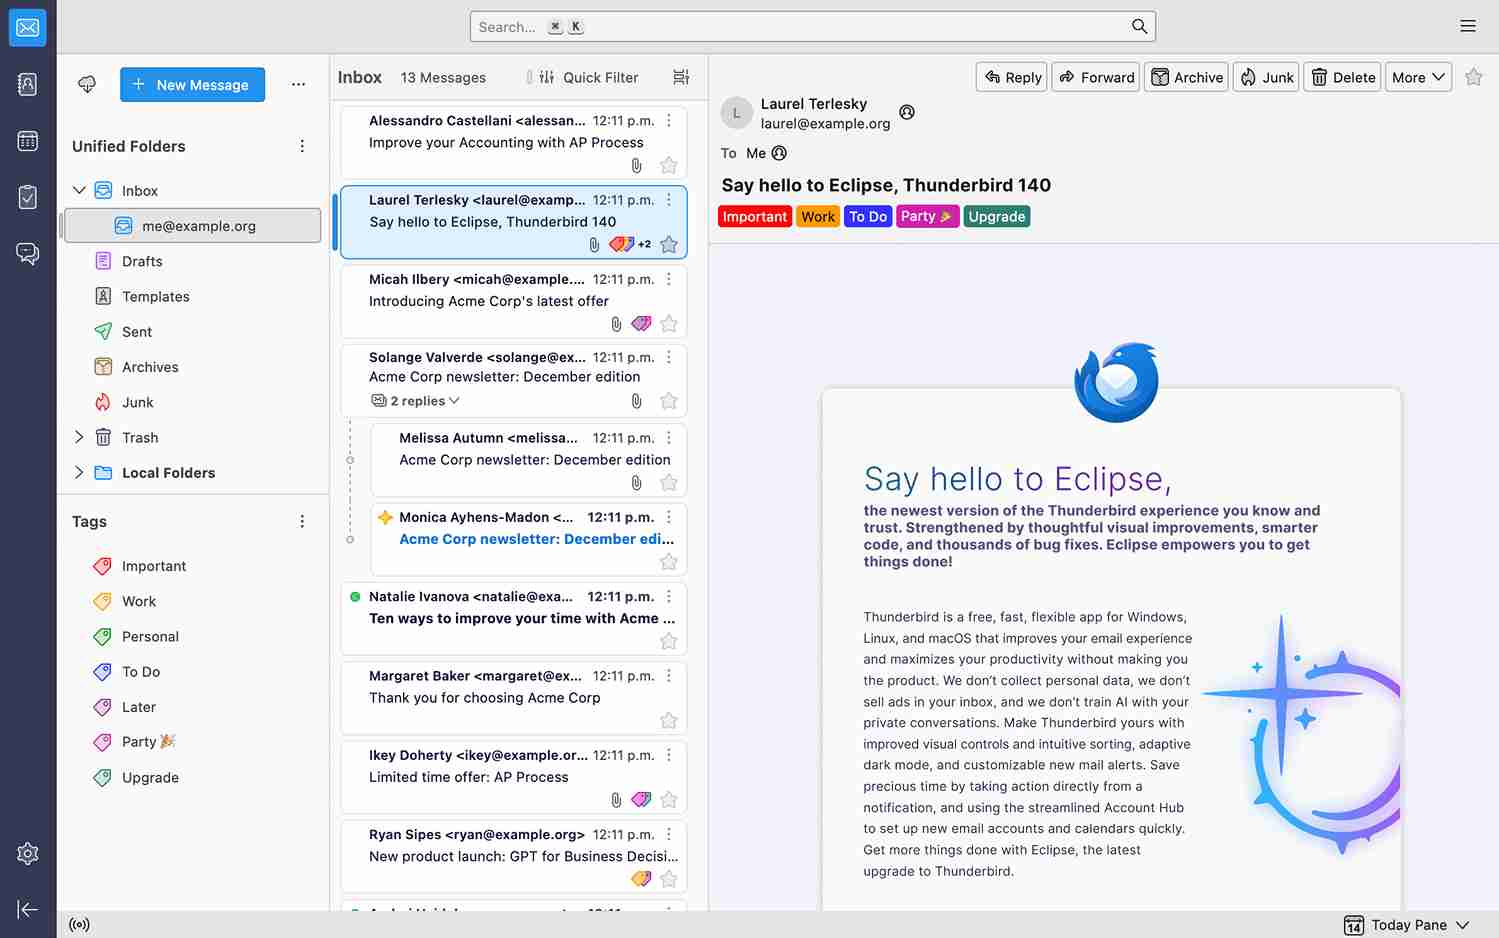
Task: Reply to the open message
Action: [1012, 77]
